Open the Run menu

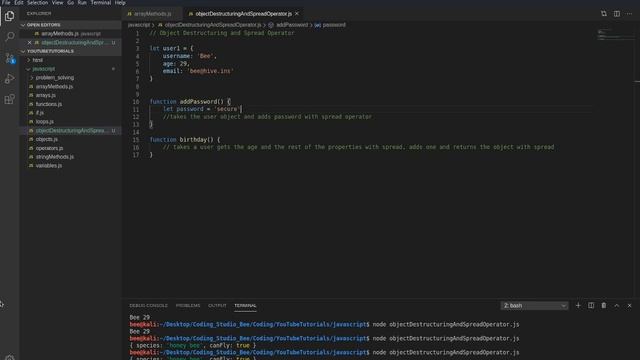[x=82, y=2]
